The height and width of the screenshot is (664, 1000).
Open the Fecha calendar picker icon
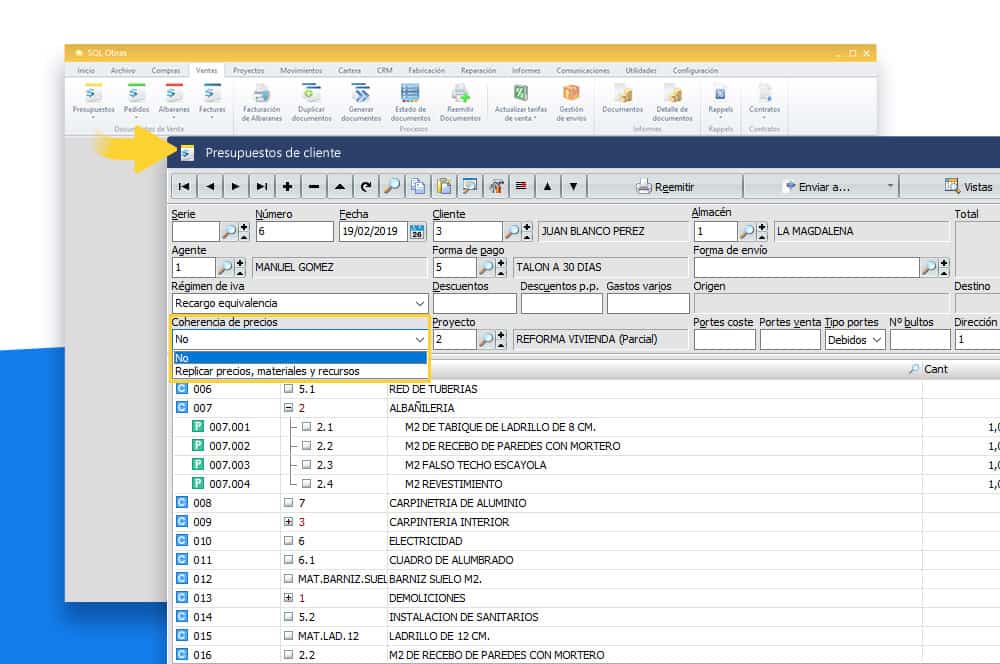point(418,232)
